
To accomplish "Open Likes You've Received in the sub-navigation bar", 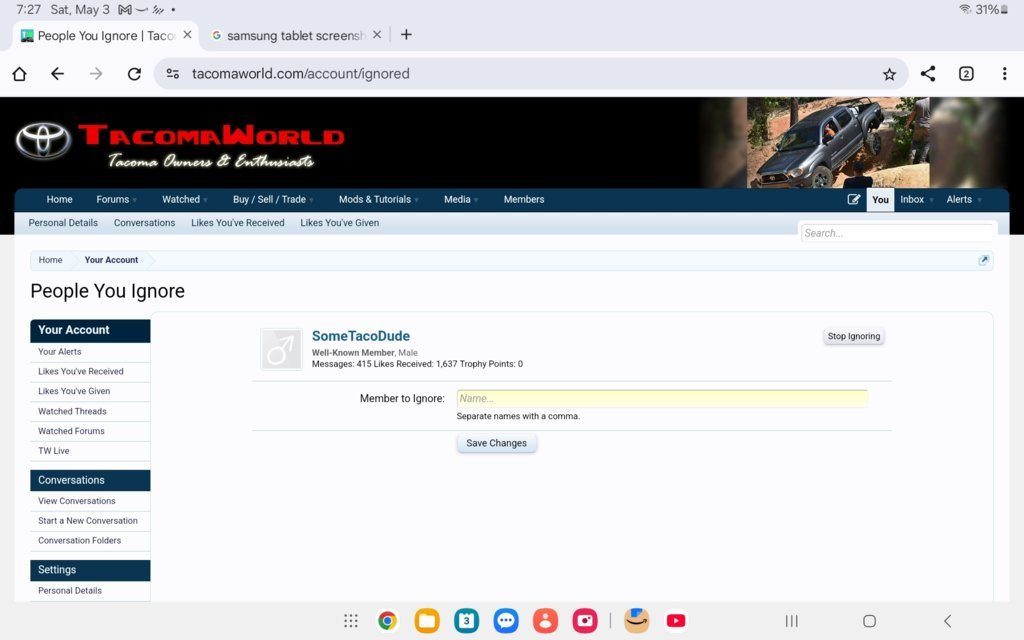I will [238, 223].
